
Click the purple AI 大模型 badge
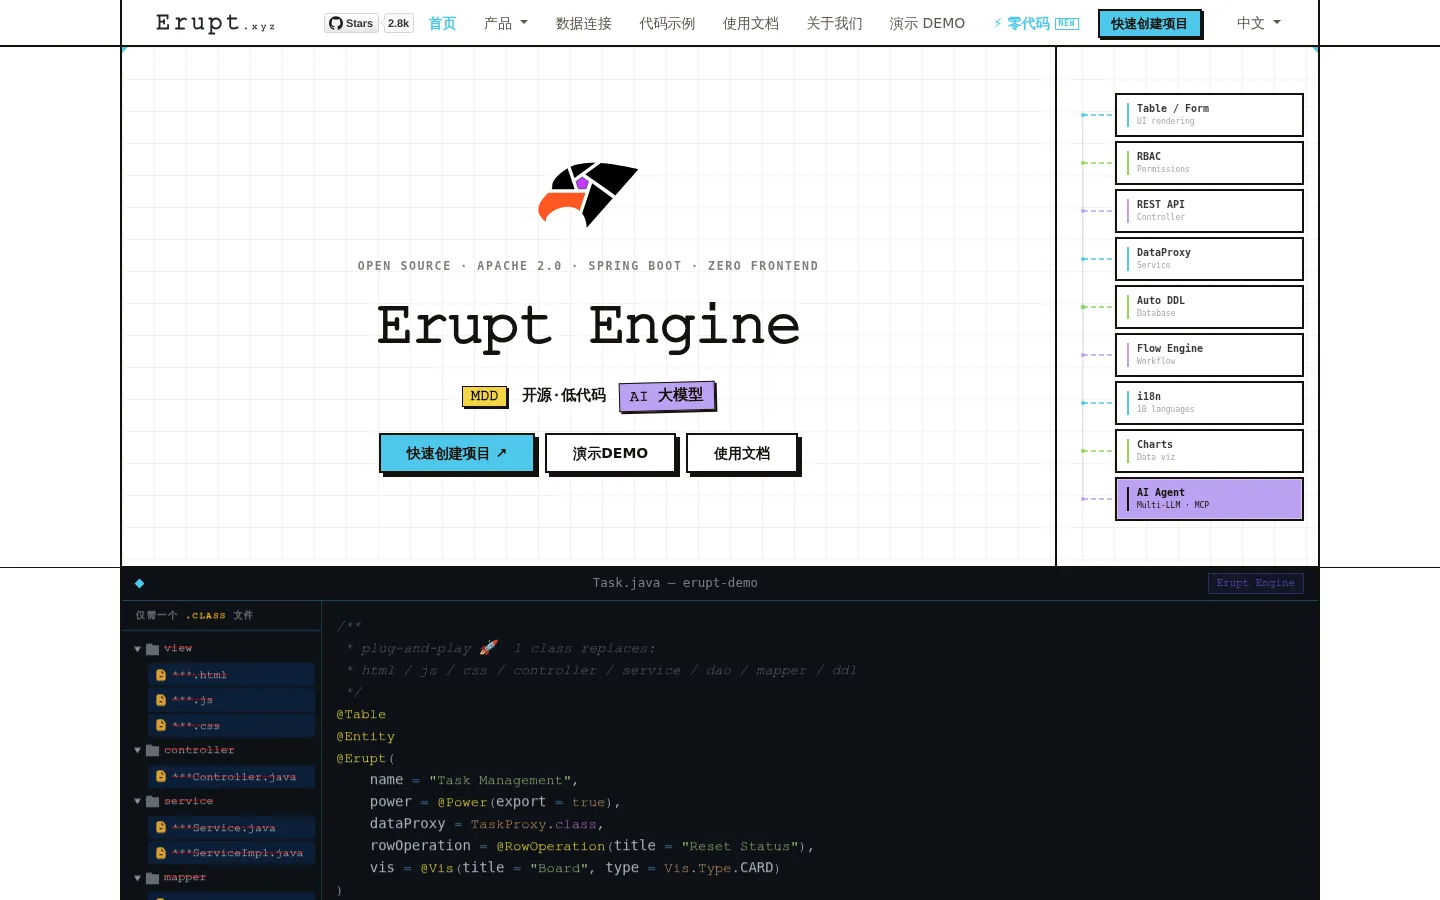(666, 396)
